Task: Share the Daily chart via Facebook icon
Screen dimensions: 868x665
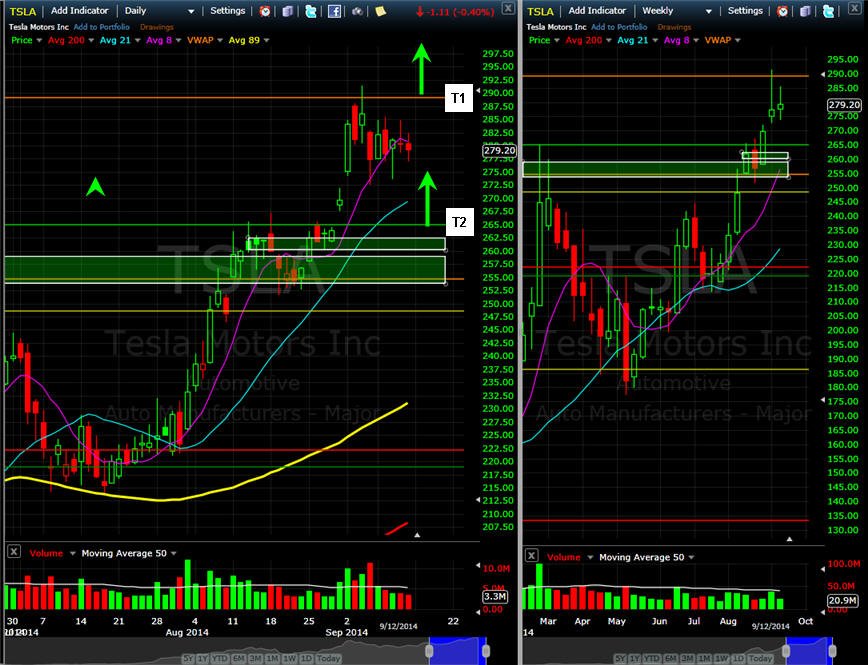Action: point(334,11)
